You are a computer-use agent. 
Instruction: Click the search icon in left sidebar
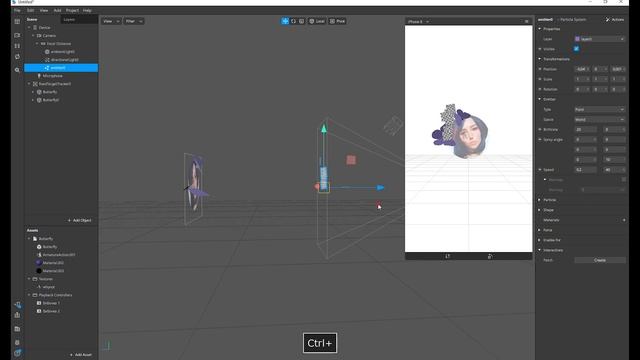coord(17,70)
